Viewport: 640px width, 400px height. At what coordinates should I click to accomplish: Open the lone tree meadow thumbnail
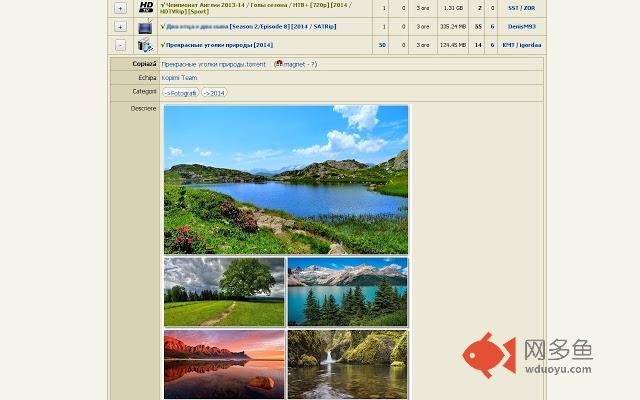pos(224,292)
